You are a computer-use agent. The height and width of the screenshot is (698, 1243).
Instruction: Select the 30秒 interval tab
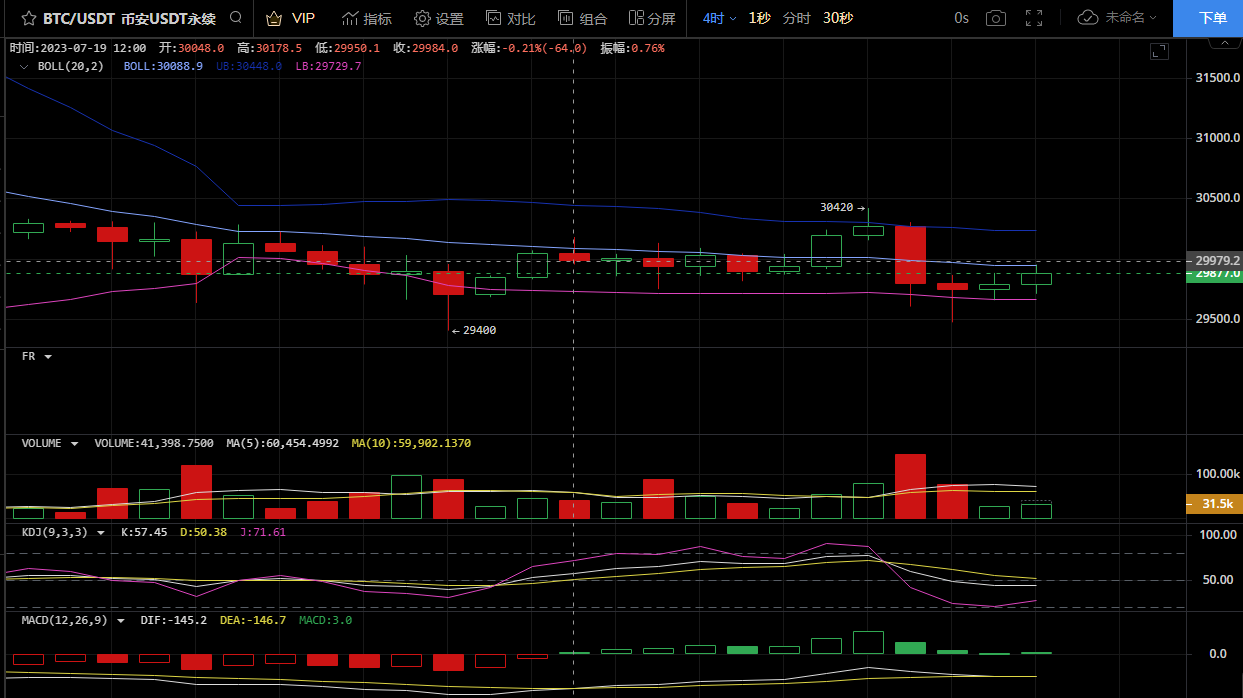(x=838, y=18)
